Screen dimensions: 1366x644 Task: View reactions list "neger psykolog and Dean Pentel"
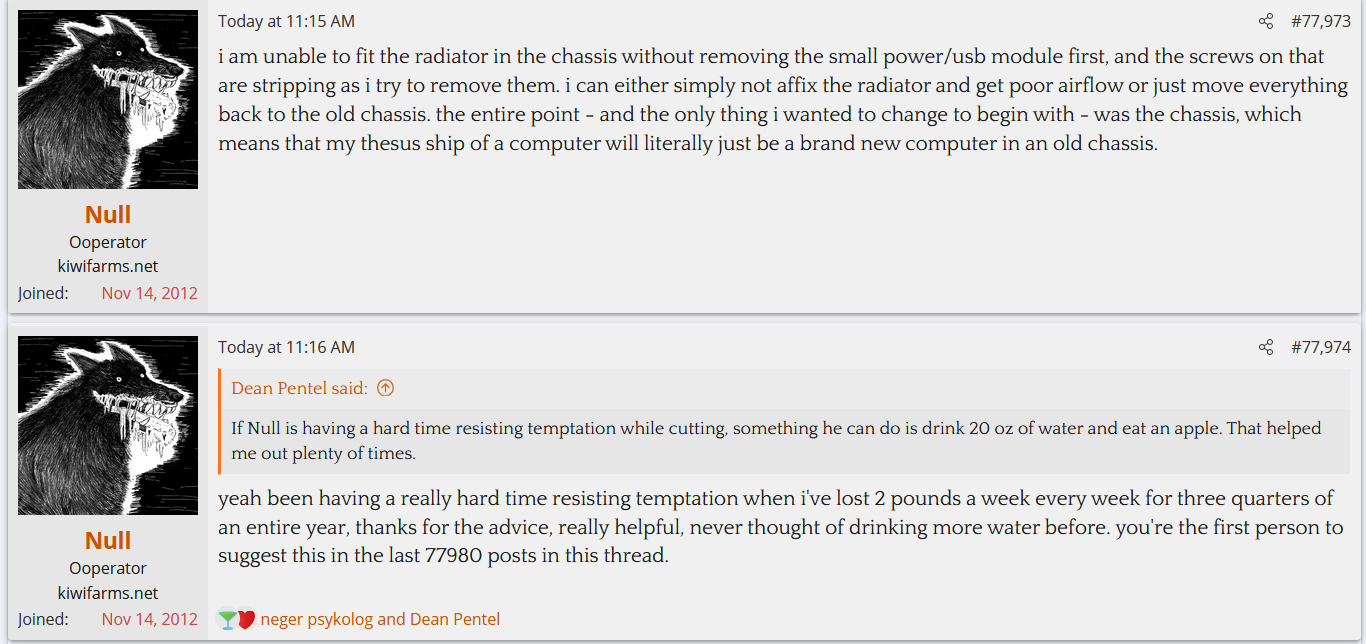pos(380,620)
